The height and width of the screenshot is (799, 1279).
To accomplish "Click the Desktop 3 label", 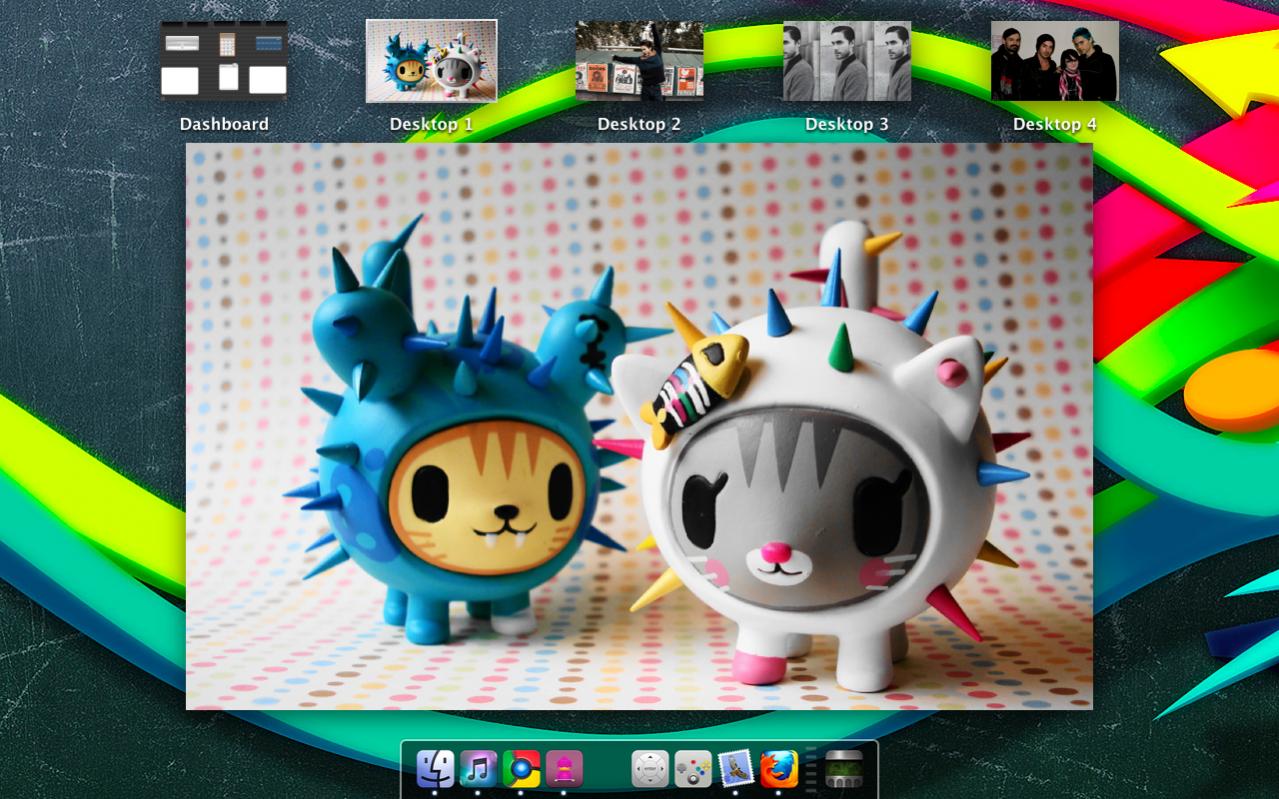I will click(847, 124).
